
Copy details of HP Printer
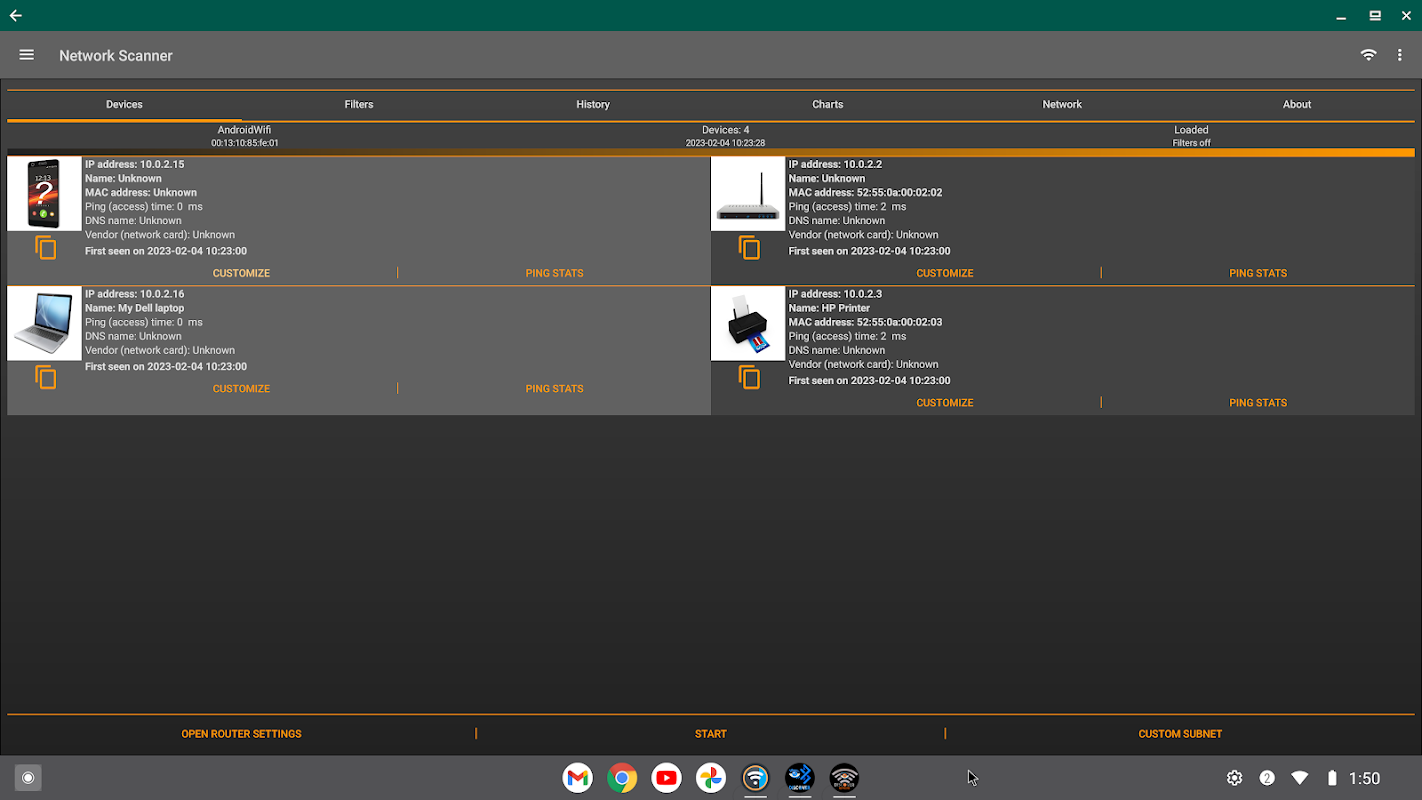[x=749, y=376]
